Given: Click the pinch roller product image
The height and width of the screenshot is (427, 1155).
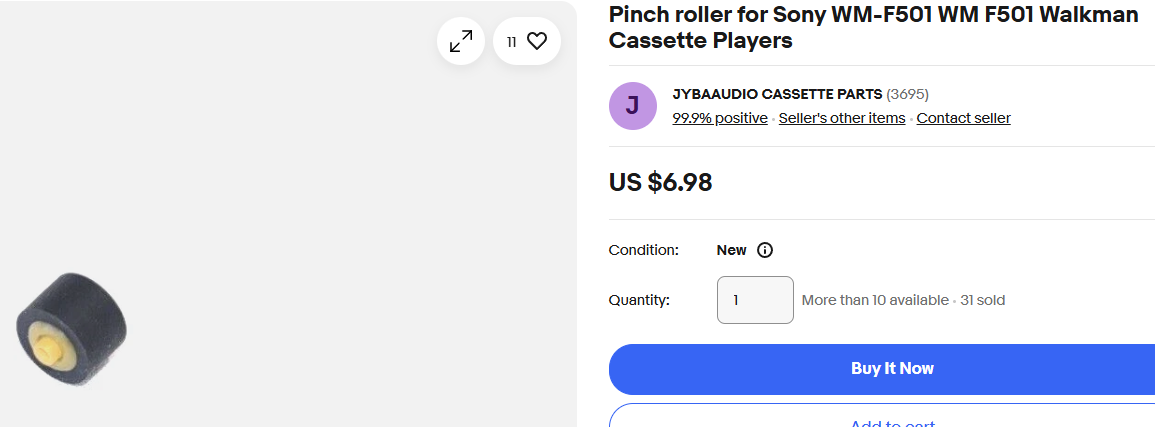Looking at the screenshot, I should pyautogui.click(x=72, y=329).
